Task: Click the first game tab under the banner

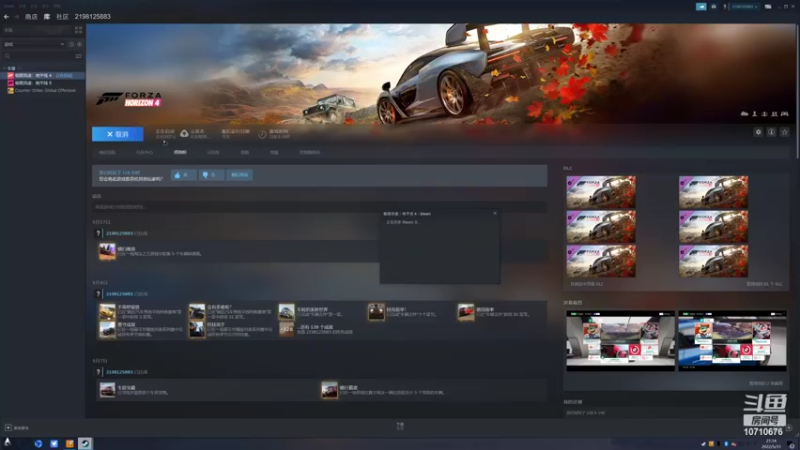Action: point(107,153)
